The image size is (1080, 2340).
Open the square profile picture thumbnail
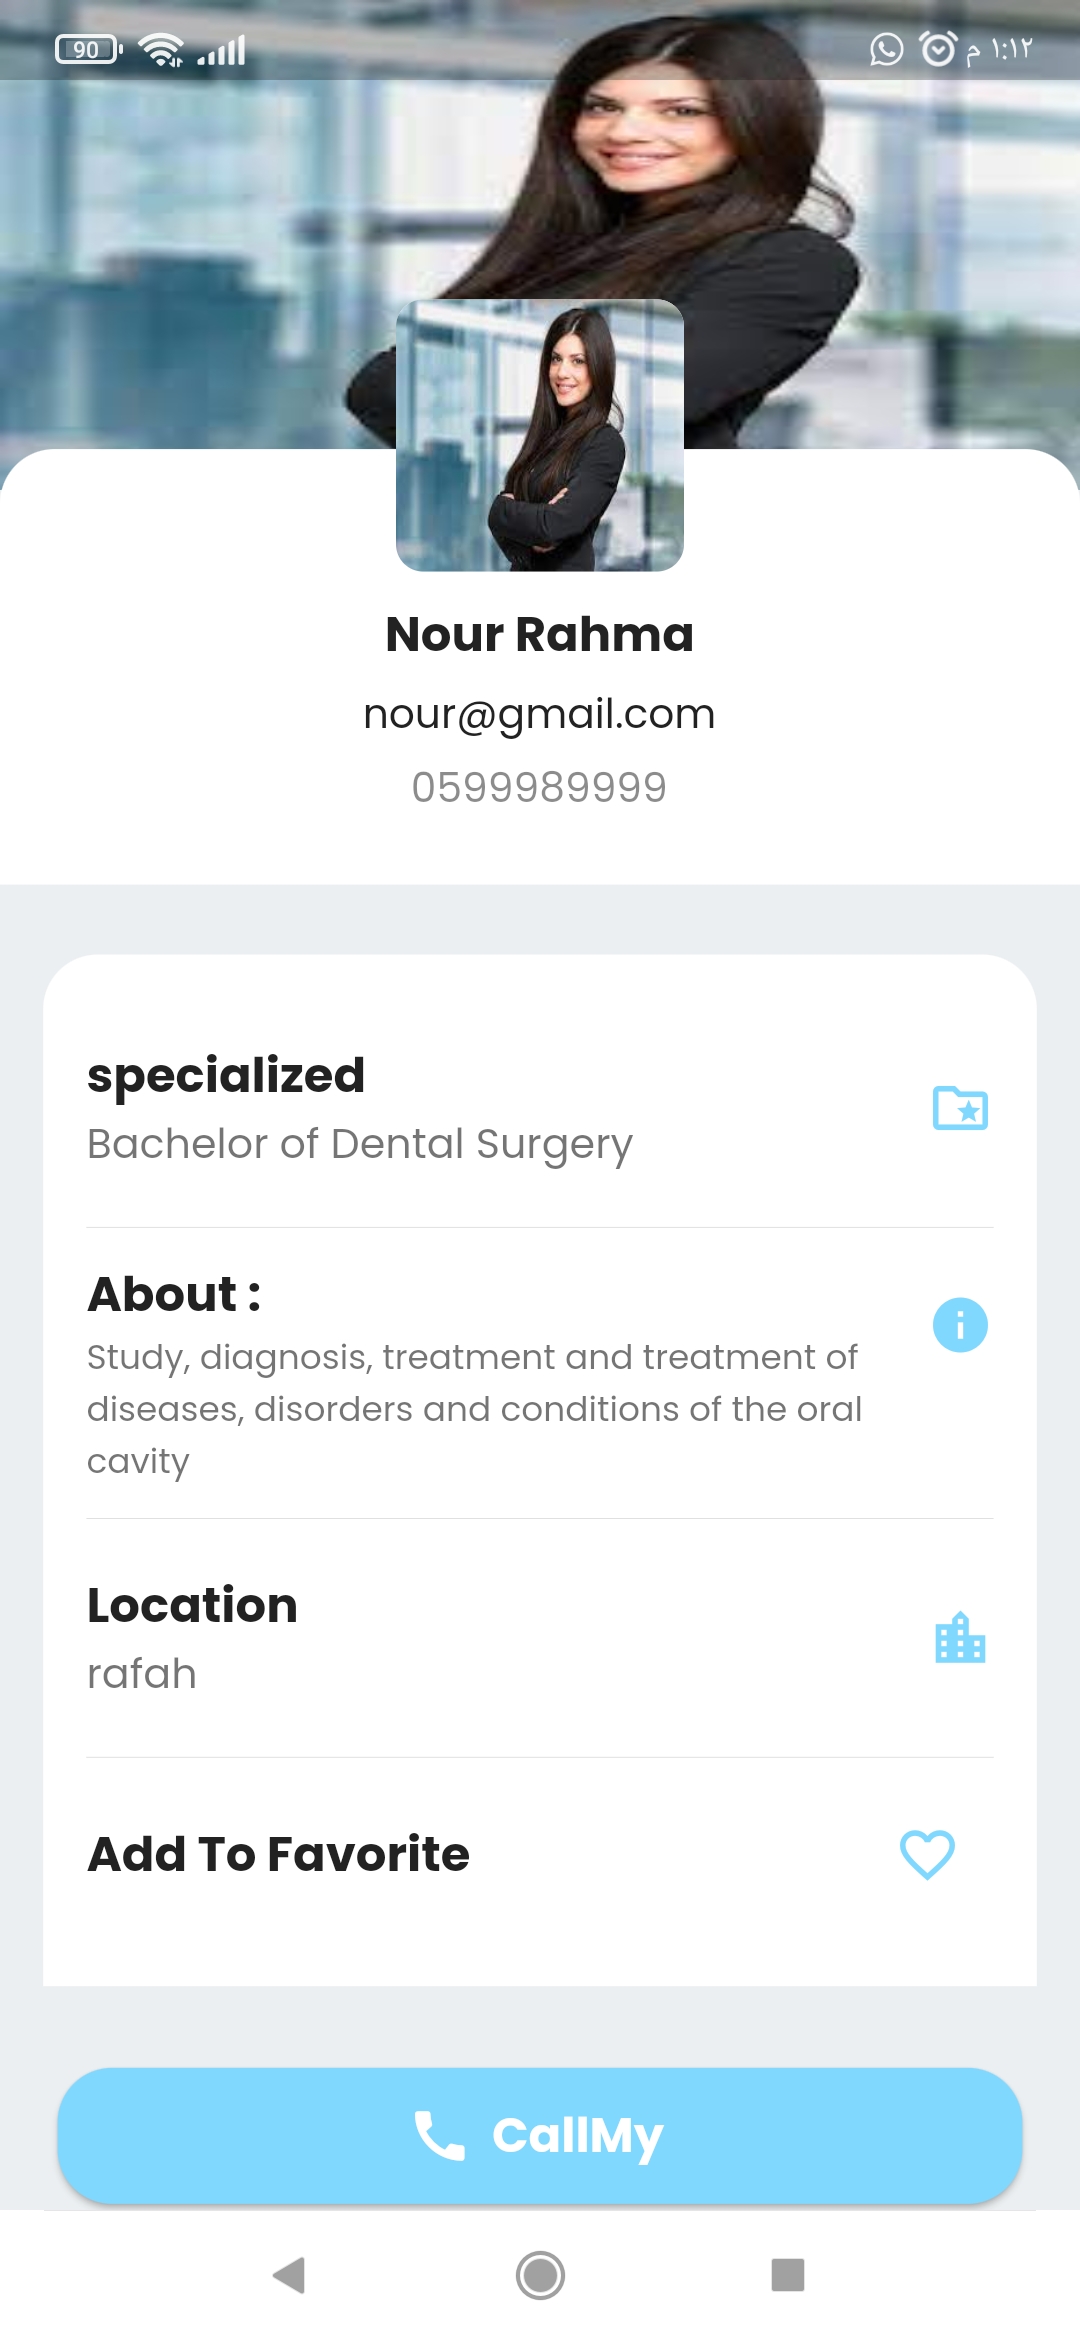(x=540, y=436)
